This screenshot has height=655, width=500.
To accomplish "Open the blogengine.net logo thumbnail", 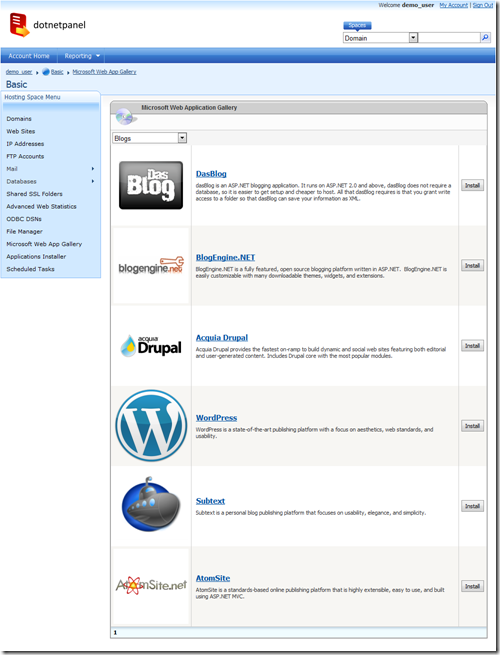I will click(x=151, y=266).
